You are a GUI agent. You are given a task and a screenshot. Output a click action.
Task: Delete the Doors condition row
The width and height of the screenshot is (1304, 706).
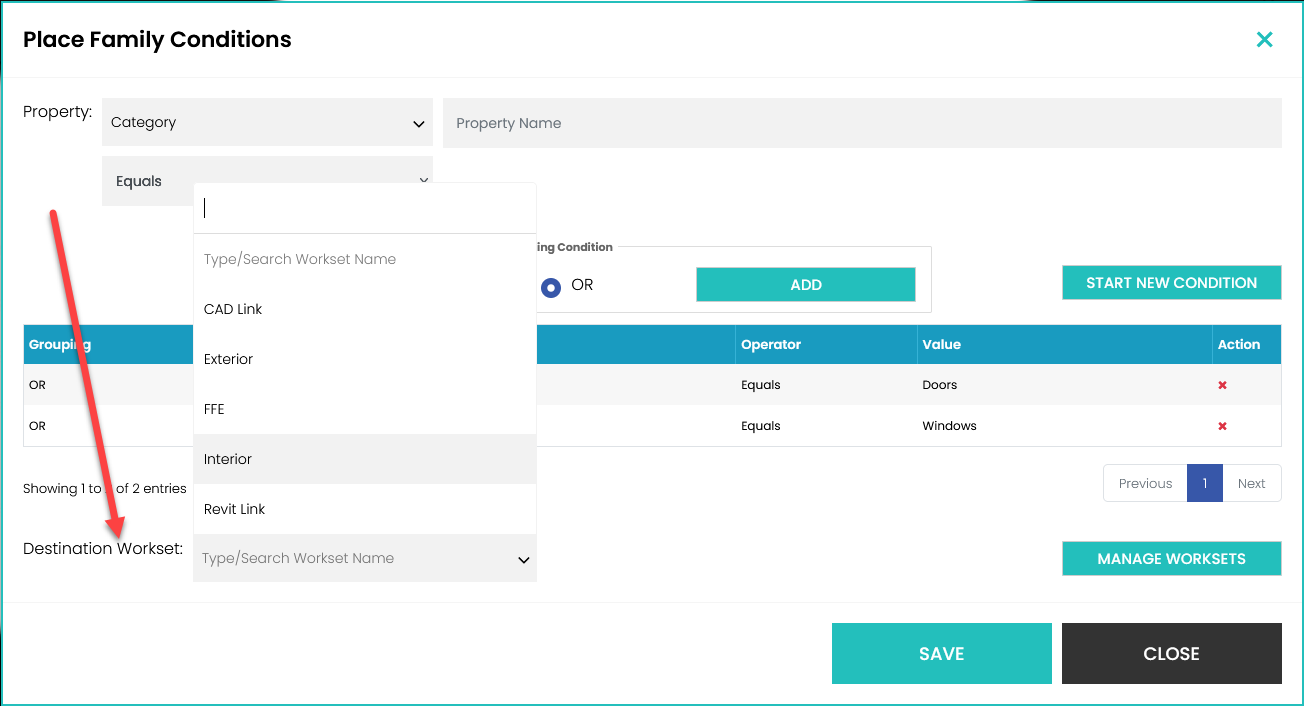(x=1222, y=385)
